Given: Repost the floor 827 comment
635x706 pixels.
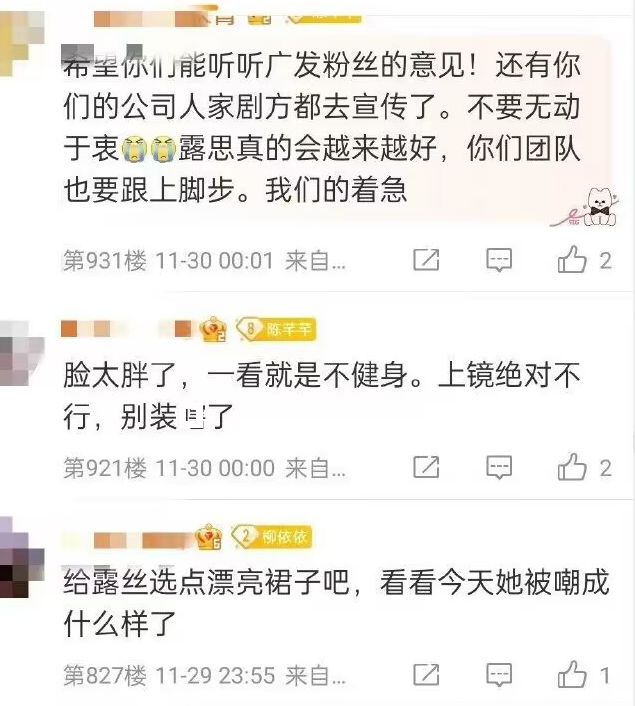Looking at the screenshot, I should click(x=426, y=674).
